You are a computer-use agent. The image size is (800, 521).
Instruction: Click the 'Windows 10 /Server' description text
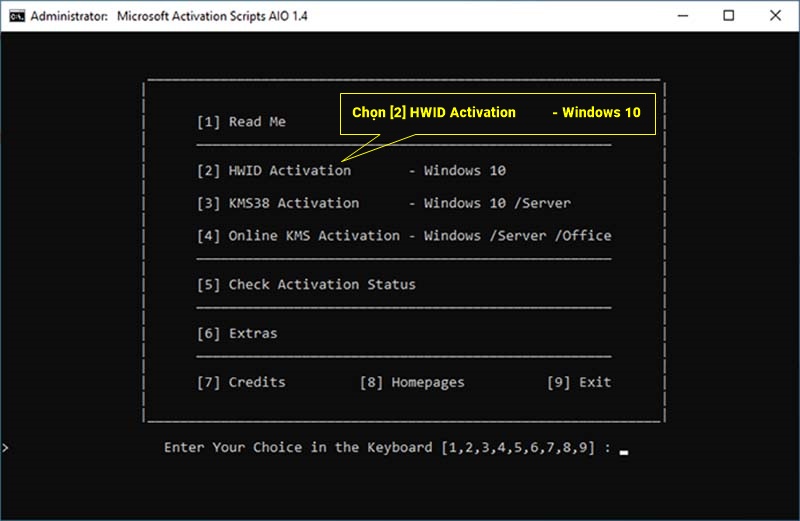(497, 203)
